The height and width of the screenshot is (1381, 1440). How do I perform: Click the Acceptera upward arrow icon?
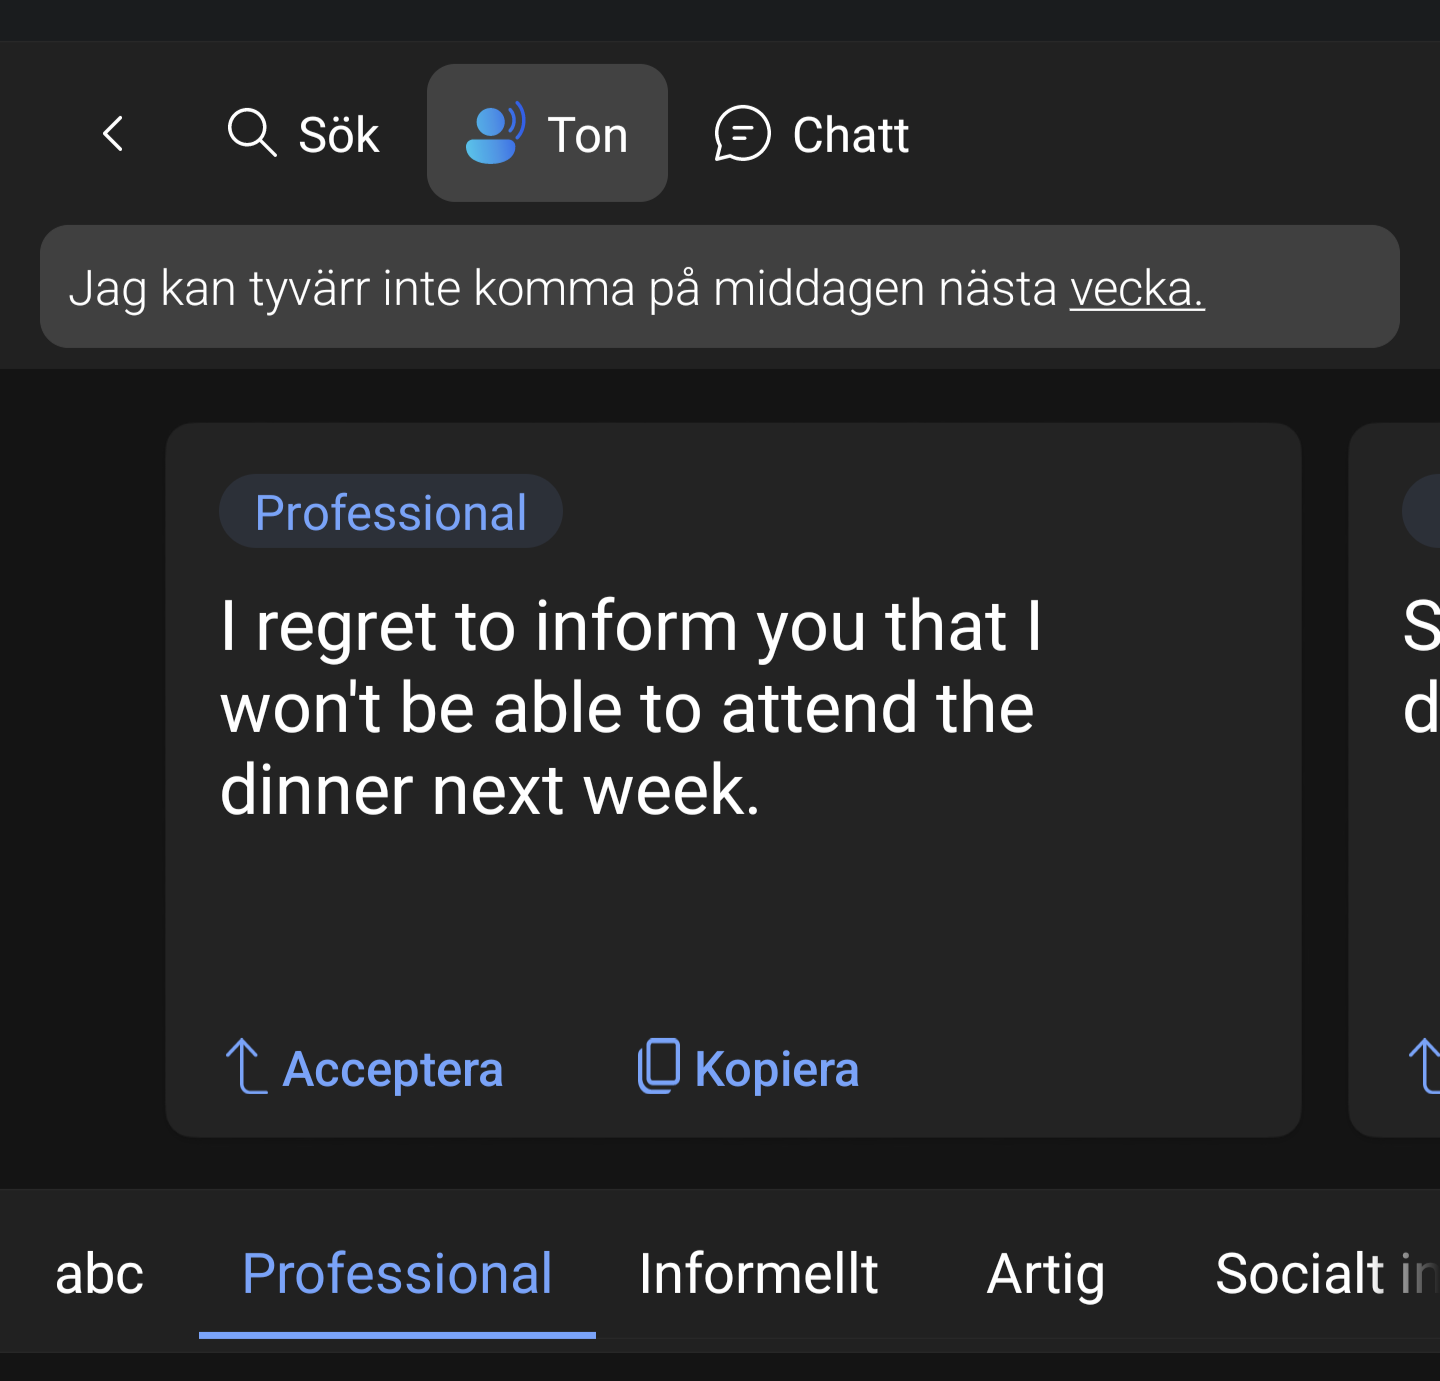[245, 1066]
